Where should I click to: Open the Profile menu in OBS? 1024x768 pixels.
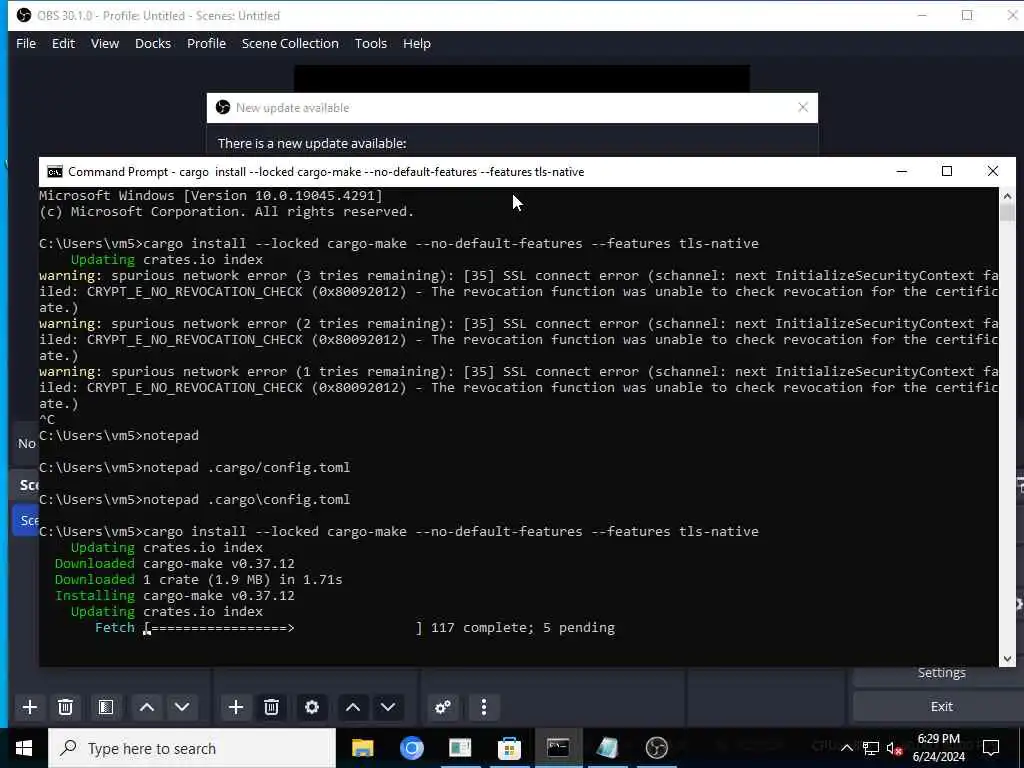(206, 43)
